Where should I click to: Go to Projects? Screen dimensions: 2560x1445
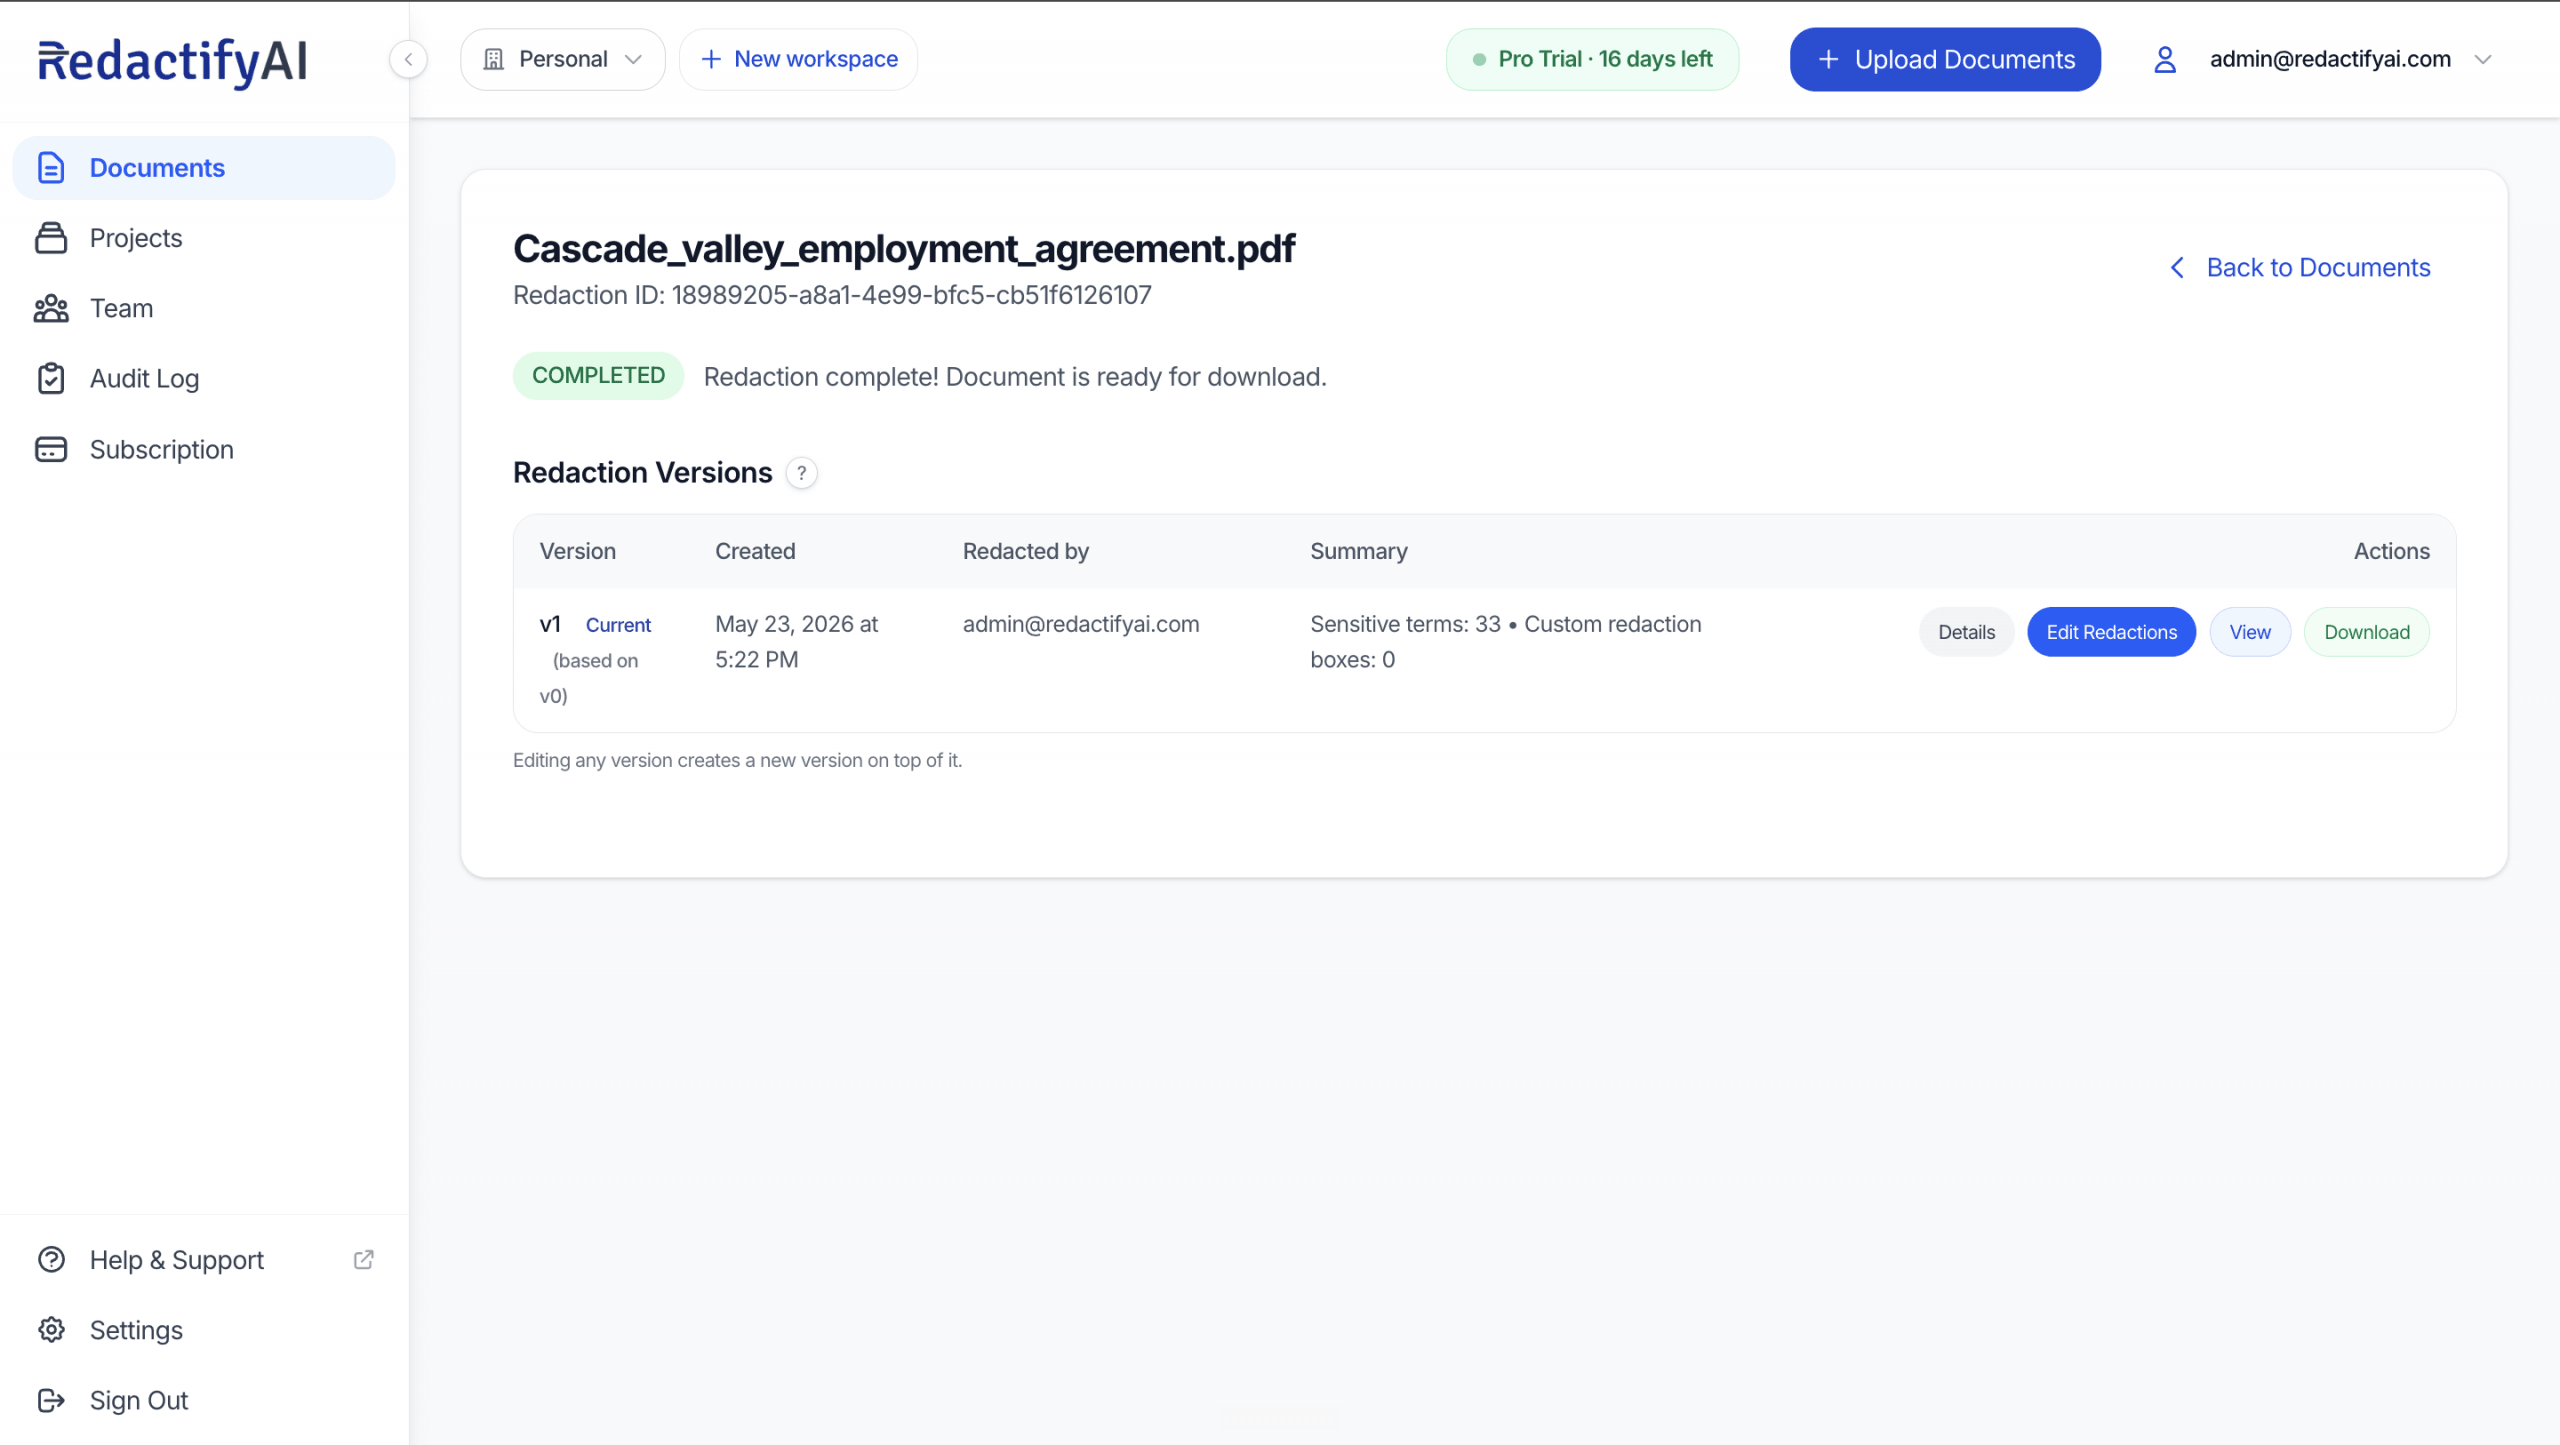(204, 238)
